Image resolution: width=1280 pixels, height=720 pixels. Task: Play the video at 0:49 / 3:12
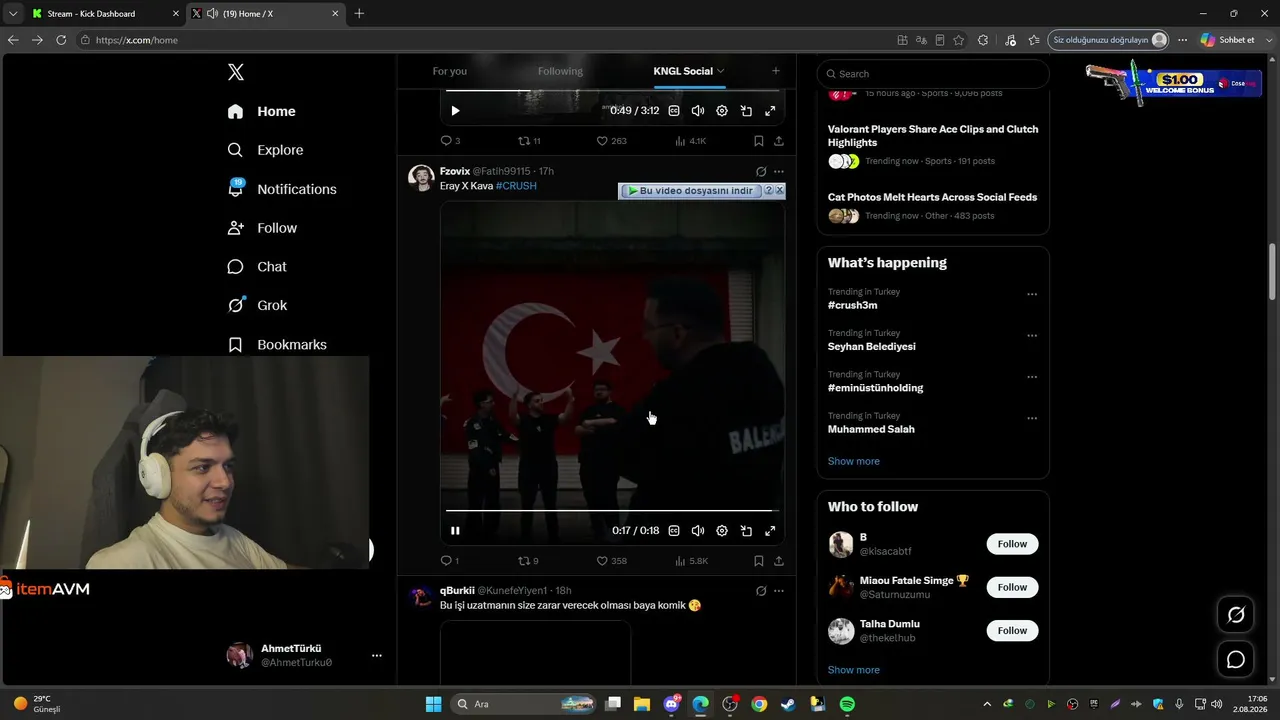(x=455, y=111)
